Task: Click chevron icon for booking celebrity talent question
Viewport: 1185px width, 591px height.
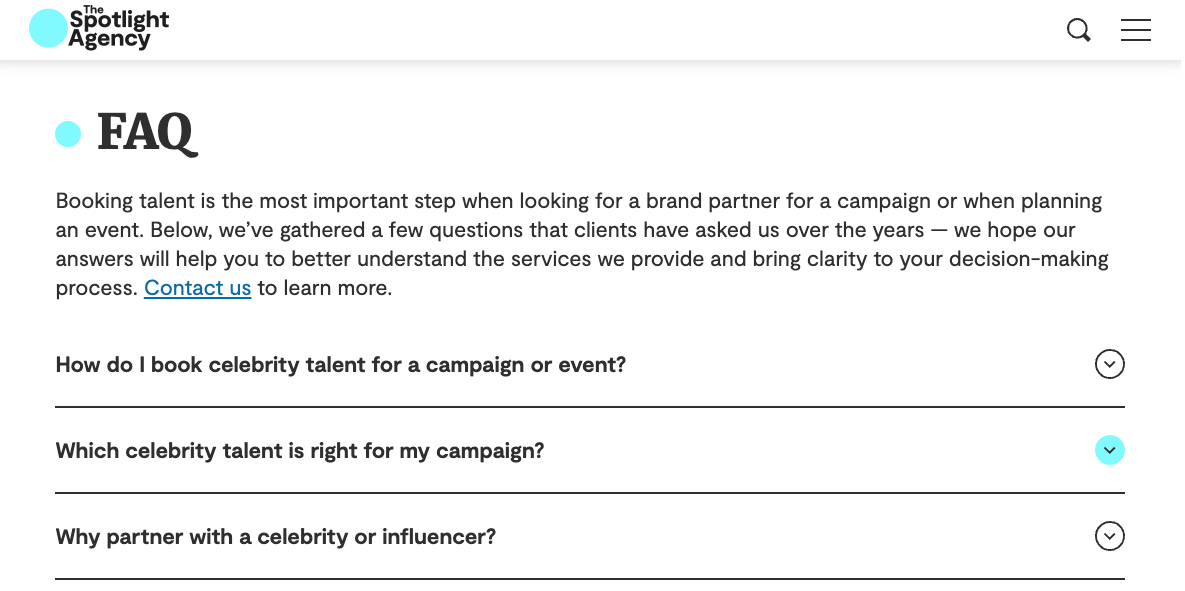Action: [x=1109, y=364]
